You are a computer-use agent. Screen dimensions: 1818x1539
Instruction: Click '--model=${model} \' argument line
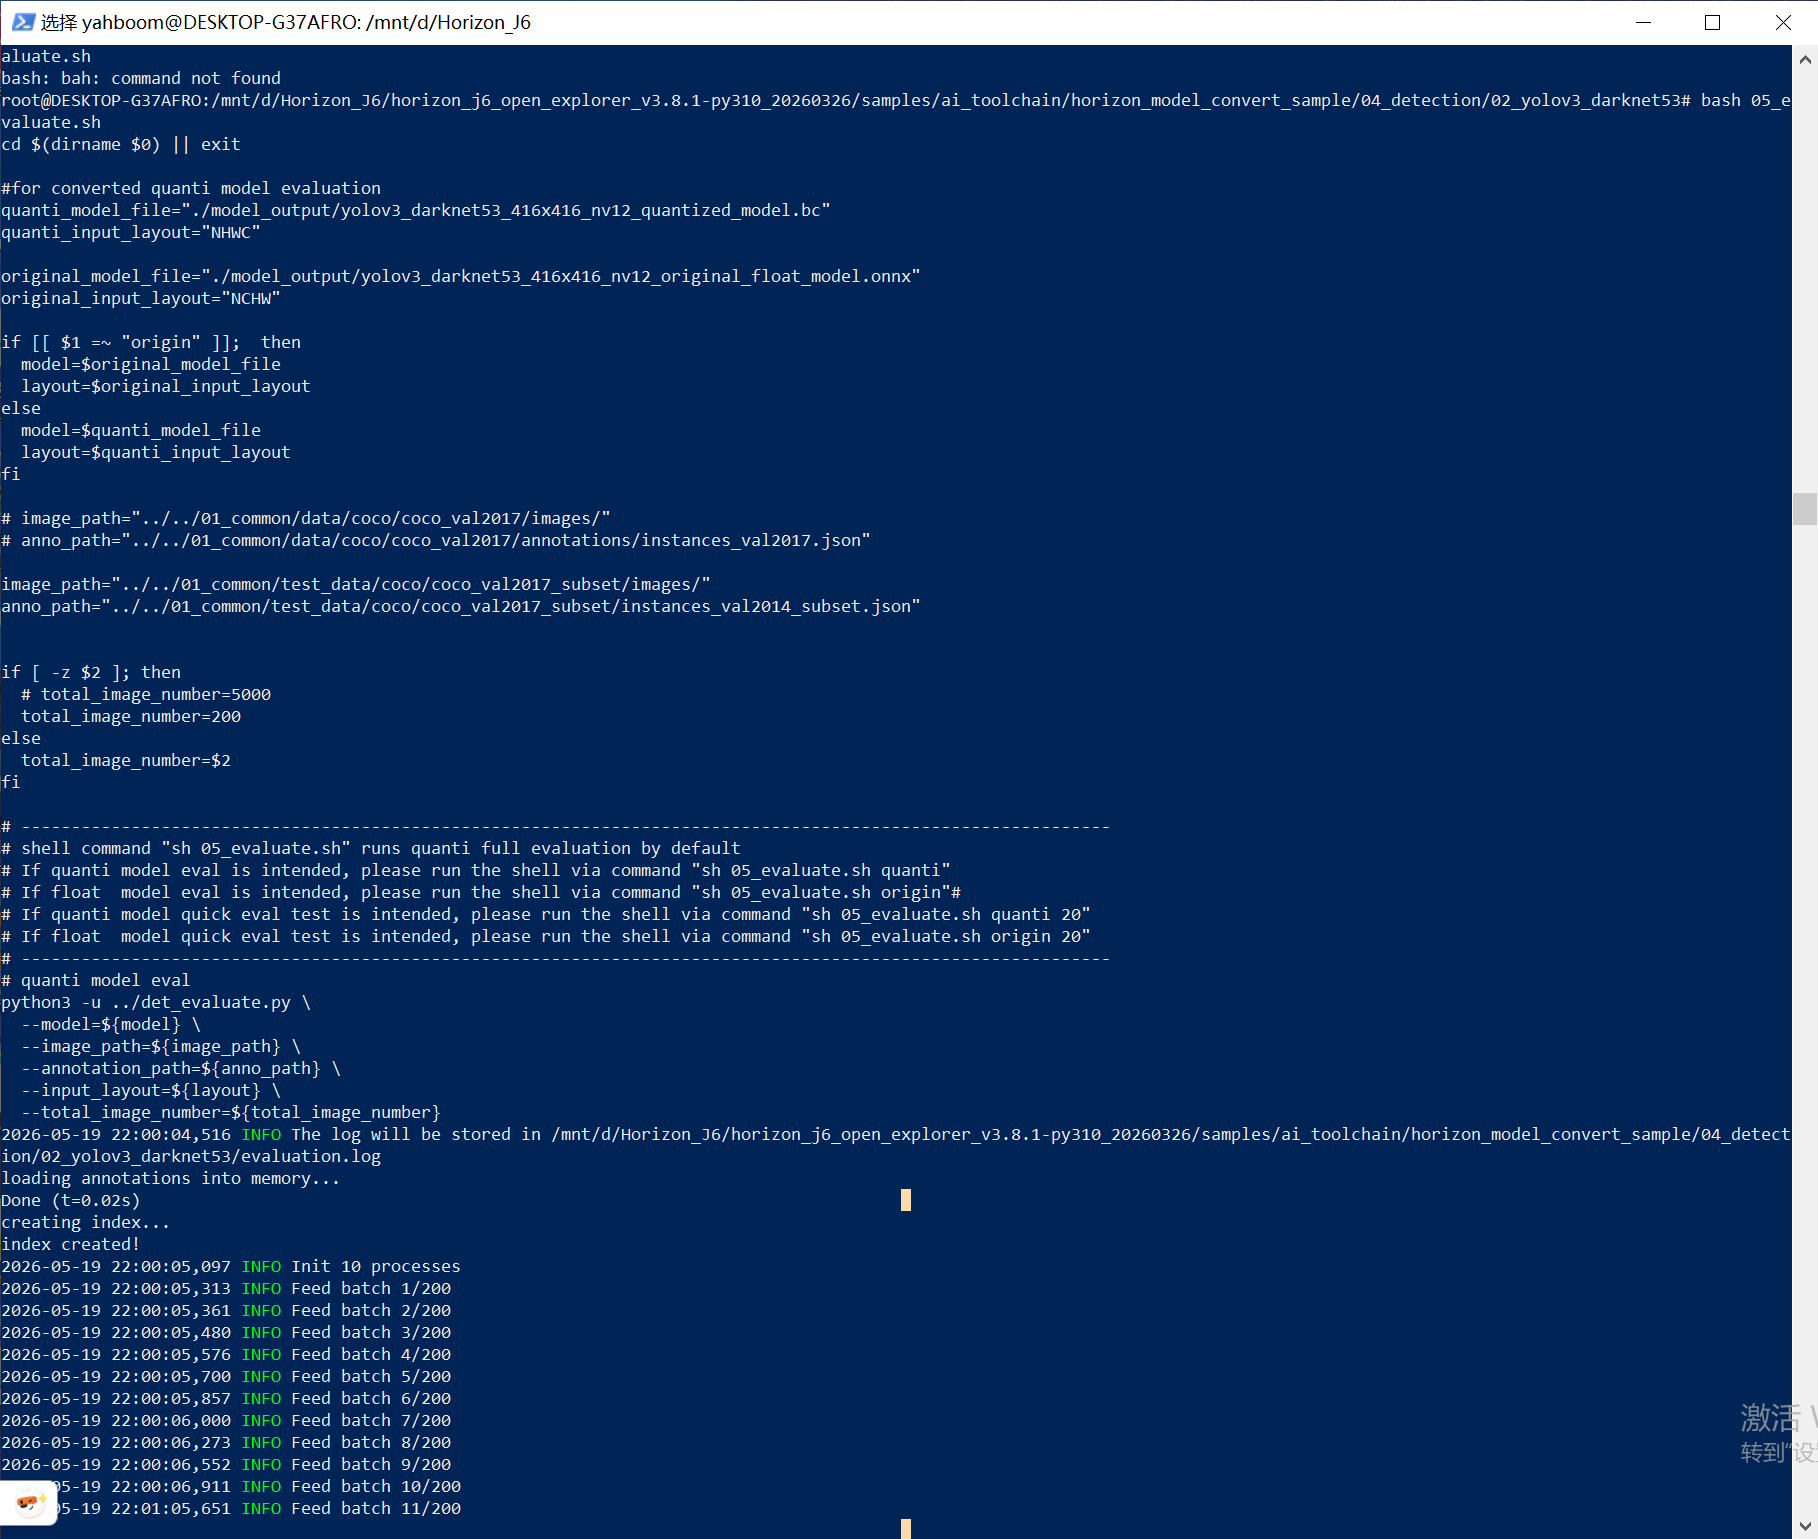coord(111,1024)
